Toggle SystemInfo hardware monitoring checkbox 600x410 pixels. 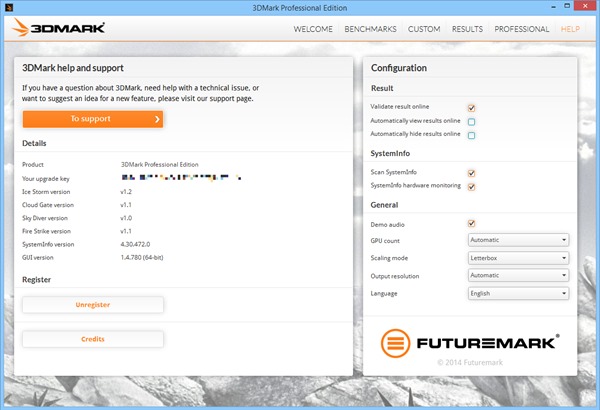coord(471,187)
